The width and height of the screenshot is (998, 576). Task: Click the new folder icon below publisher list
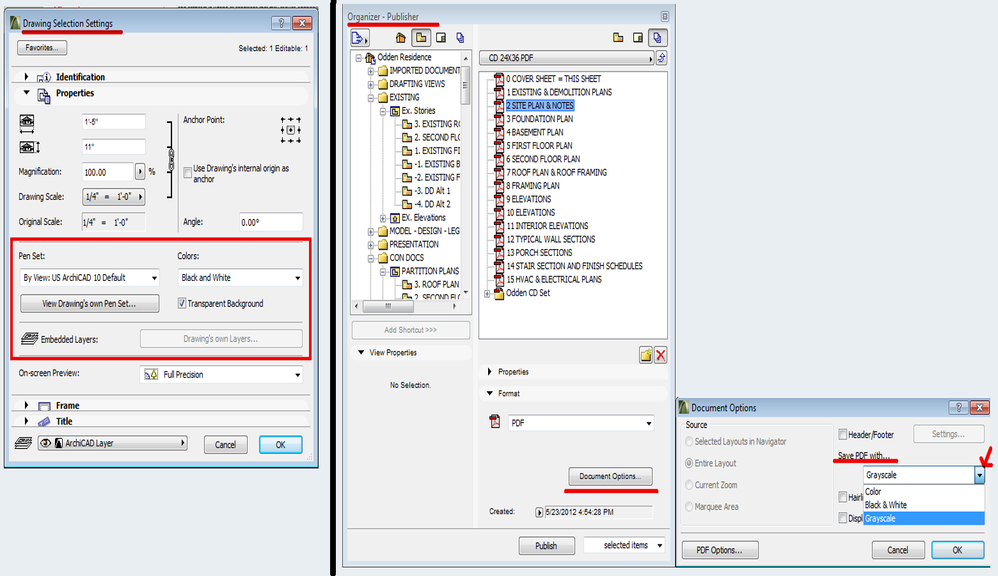(645, 355)
